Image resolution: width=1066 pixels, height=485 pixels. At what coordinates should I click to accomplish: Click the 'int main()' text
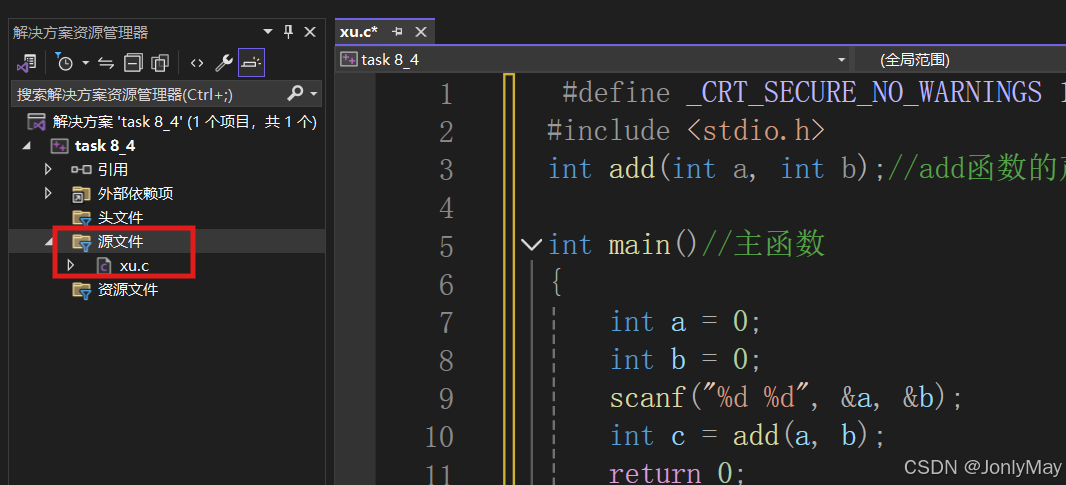[x=623, y=244]
